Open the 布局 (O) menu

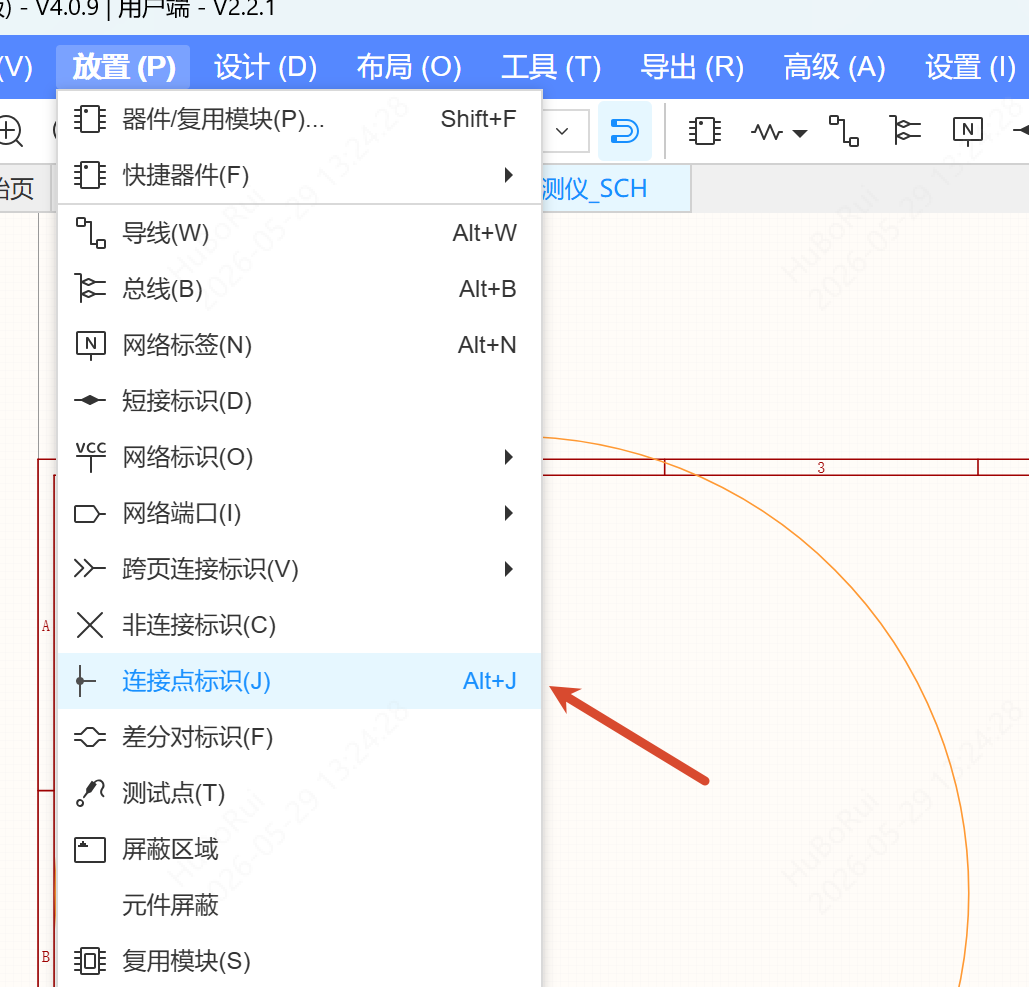coord(409,67)
